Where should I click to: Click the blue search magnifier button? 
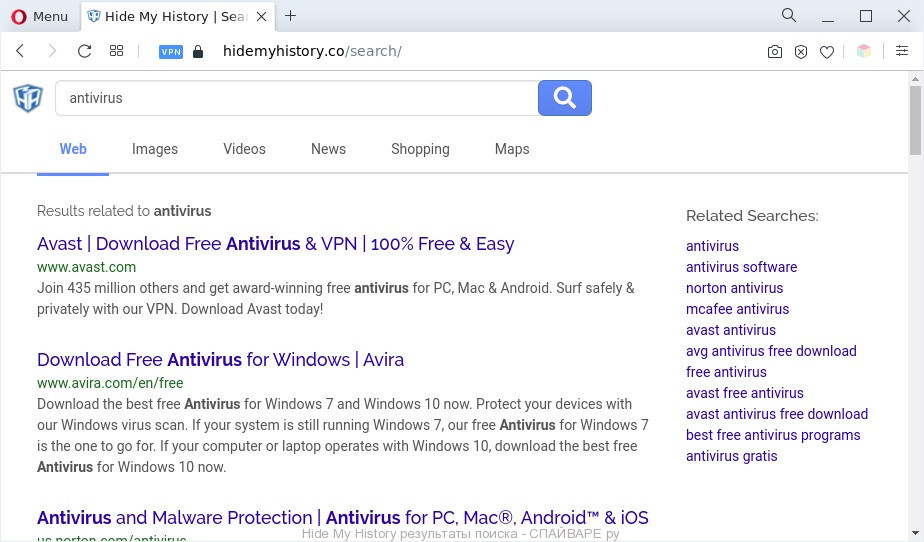point(565,98)
